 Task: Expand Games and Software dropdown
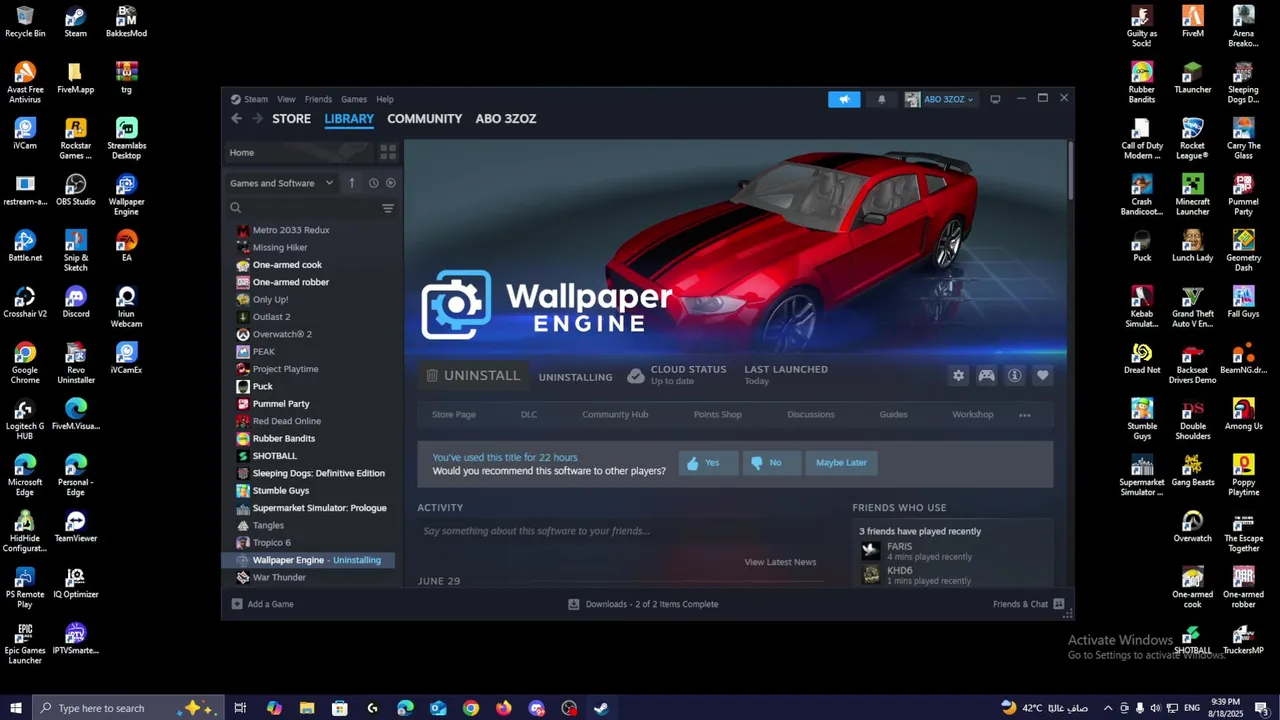[281, 183]
